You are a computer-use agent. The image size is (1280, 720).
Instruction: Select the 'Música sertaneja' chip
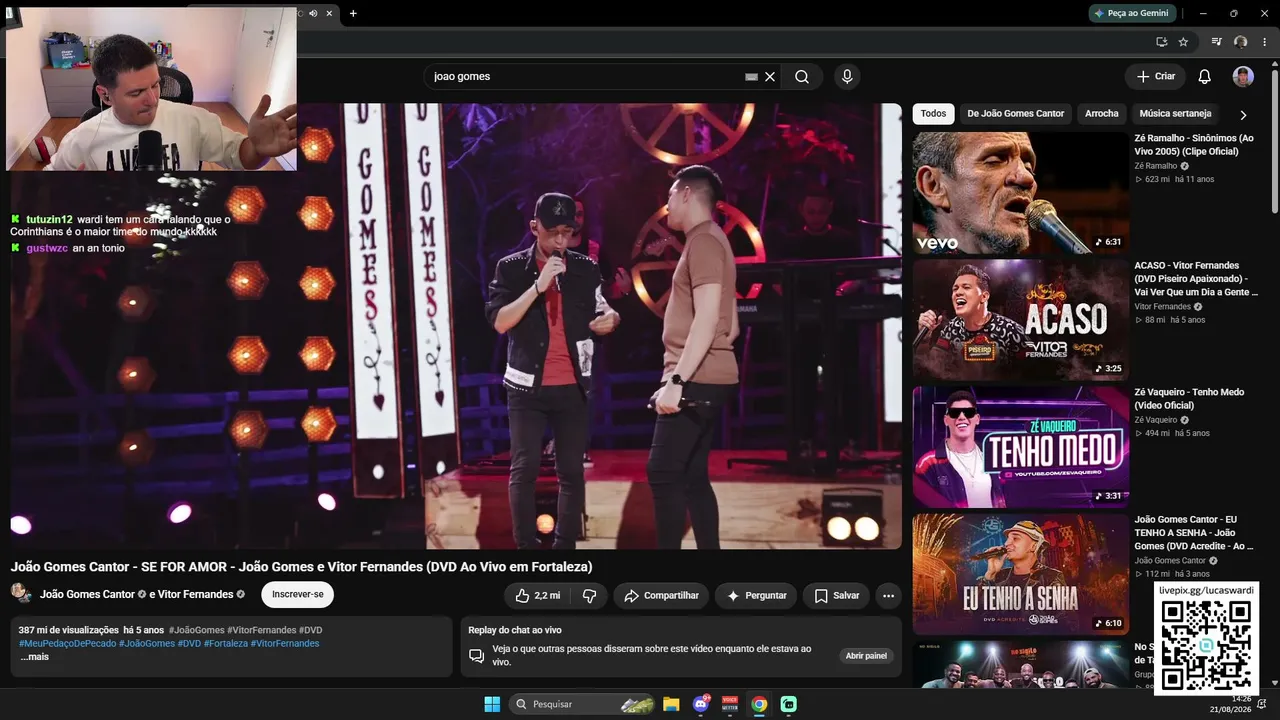tap(1175, 114)
